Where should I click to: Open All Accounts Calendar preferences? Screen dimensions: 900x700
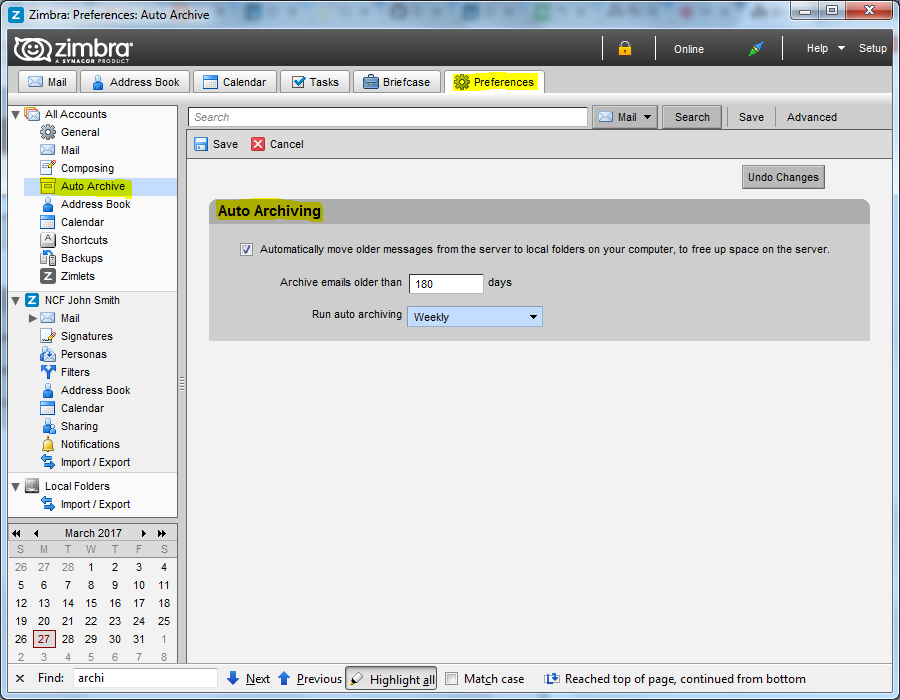click(82, 222)
